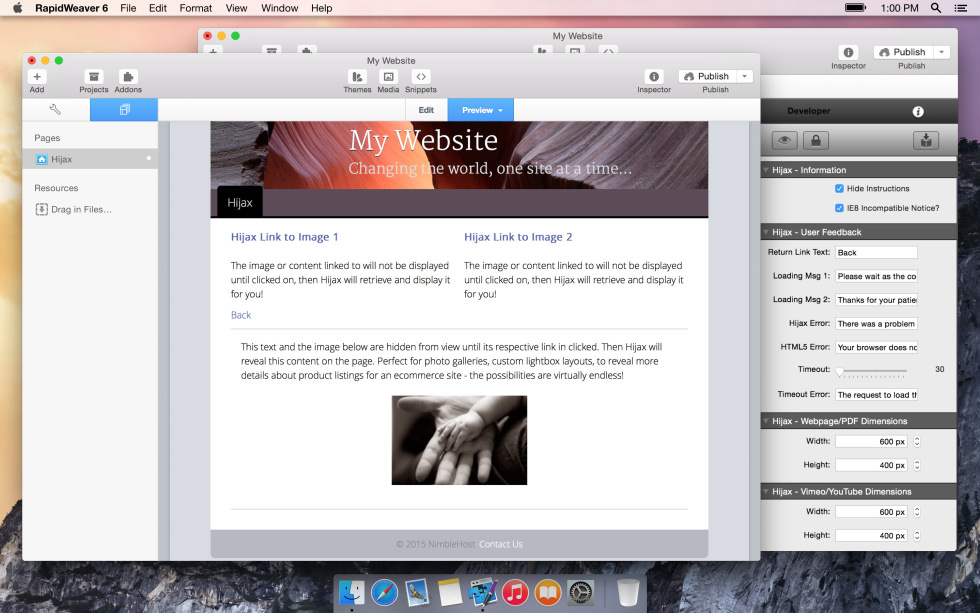980x613 pixels.
Task: Click the Add page plus icon
Action: (x=37, y=76)
